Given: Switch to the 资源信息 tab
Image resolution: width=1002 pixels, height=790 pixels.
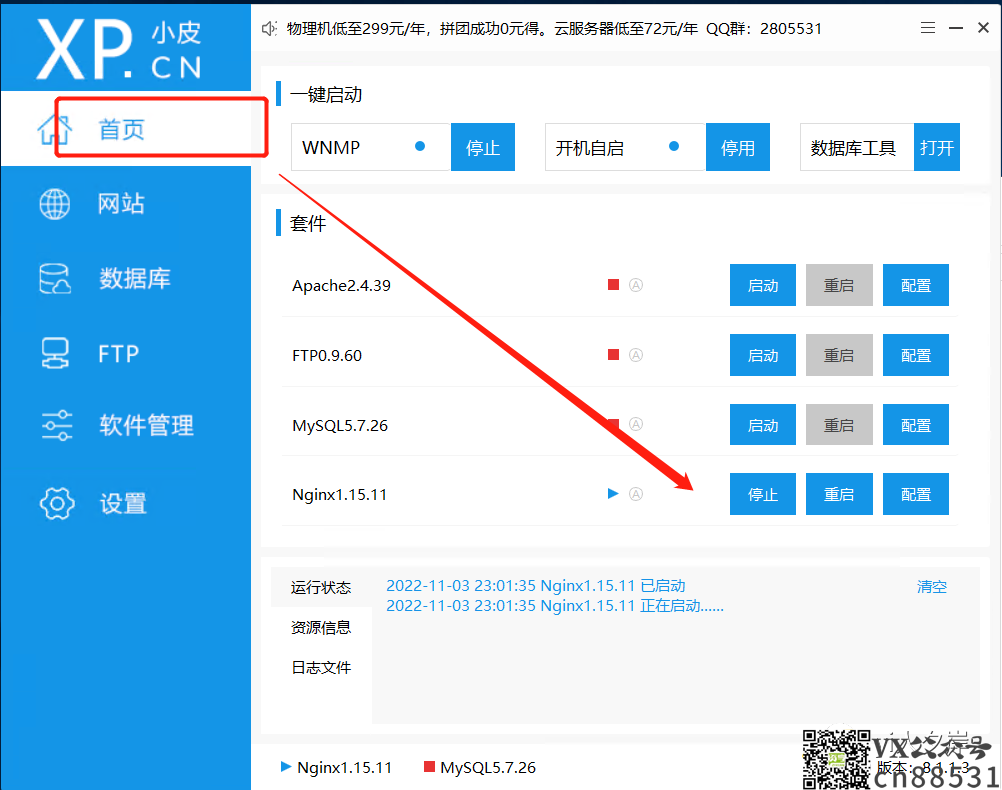Looking at the screenshot, I should (321, 627).
